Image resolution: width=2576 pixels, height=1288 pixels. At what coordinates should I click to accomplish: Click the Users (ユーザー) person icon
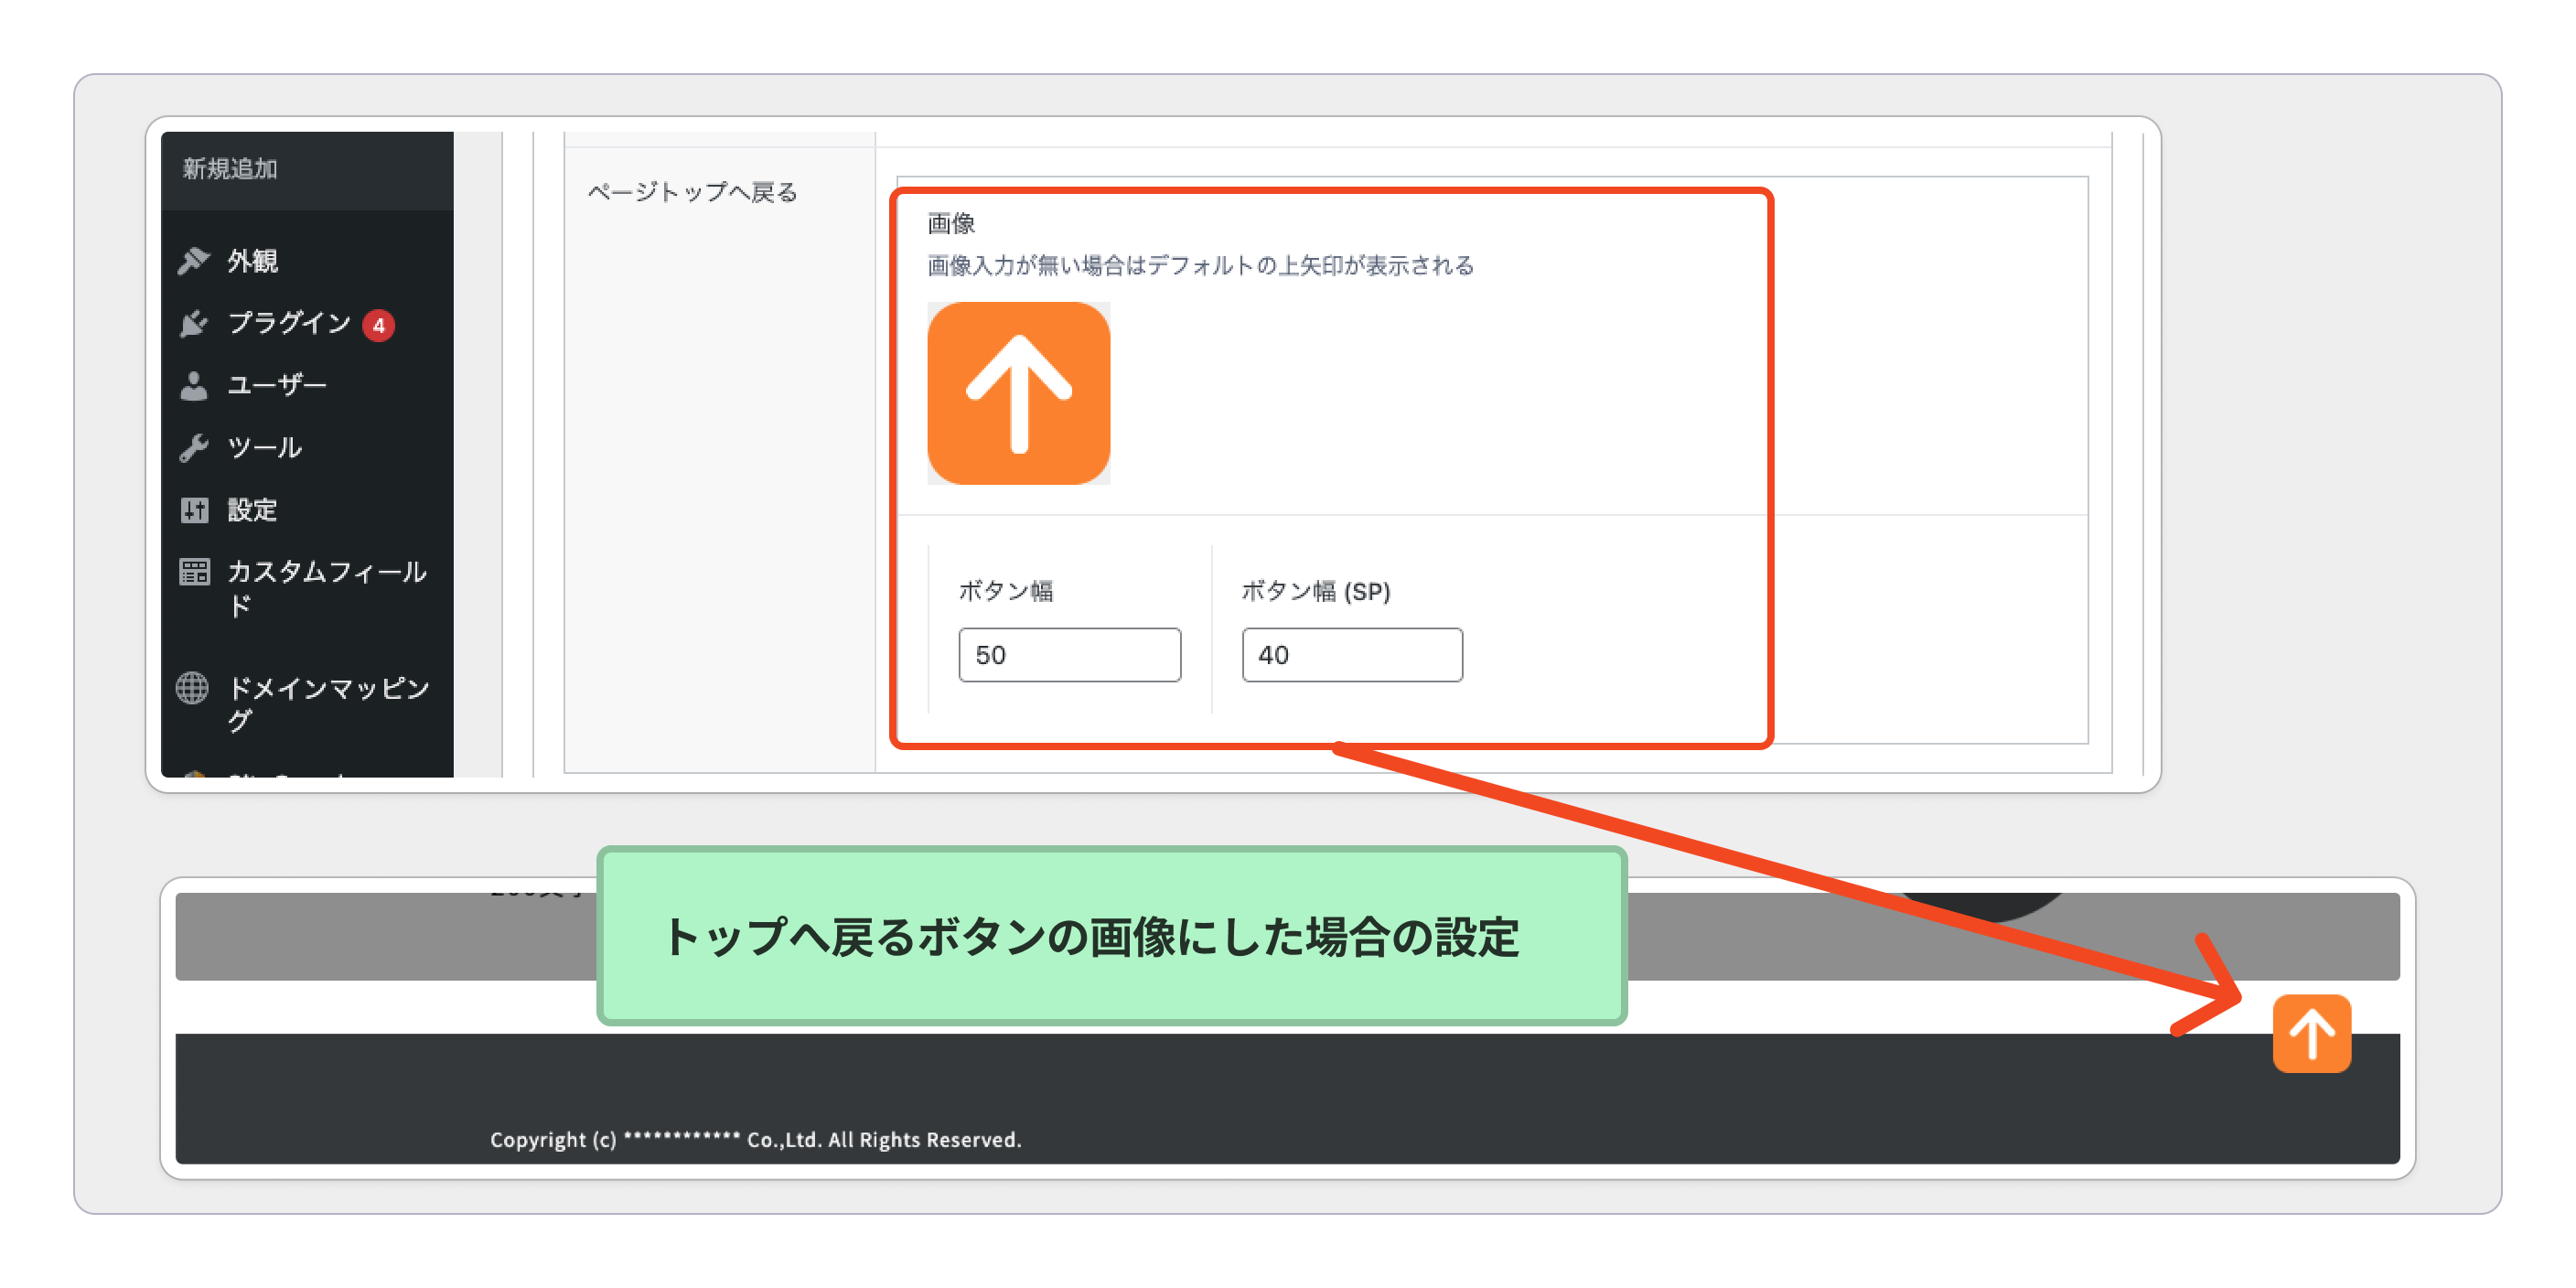pyautogui.click(x=194, y=386)
